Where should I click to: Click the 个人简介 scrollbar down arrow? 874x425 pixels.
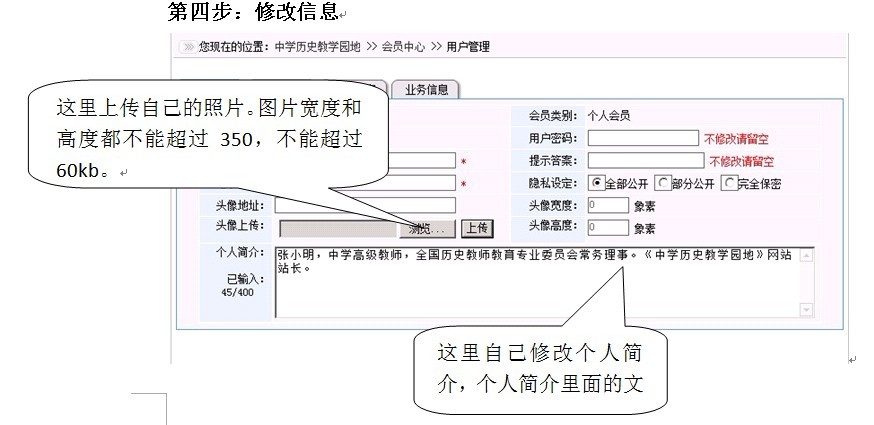pos(808,310)
